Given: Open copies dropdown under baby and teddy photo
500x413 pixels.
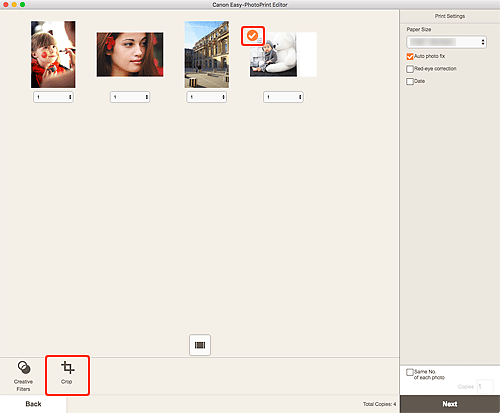Looking at the screenshot, I should 283,97.
